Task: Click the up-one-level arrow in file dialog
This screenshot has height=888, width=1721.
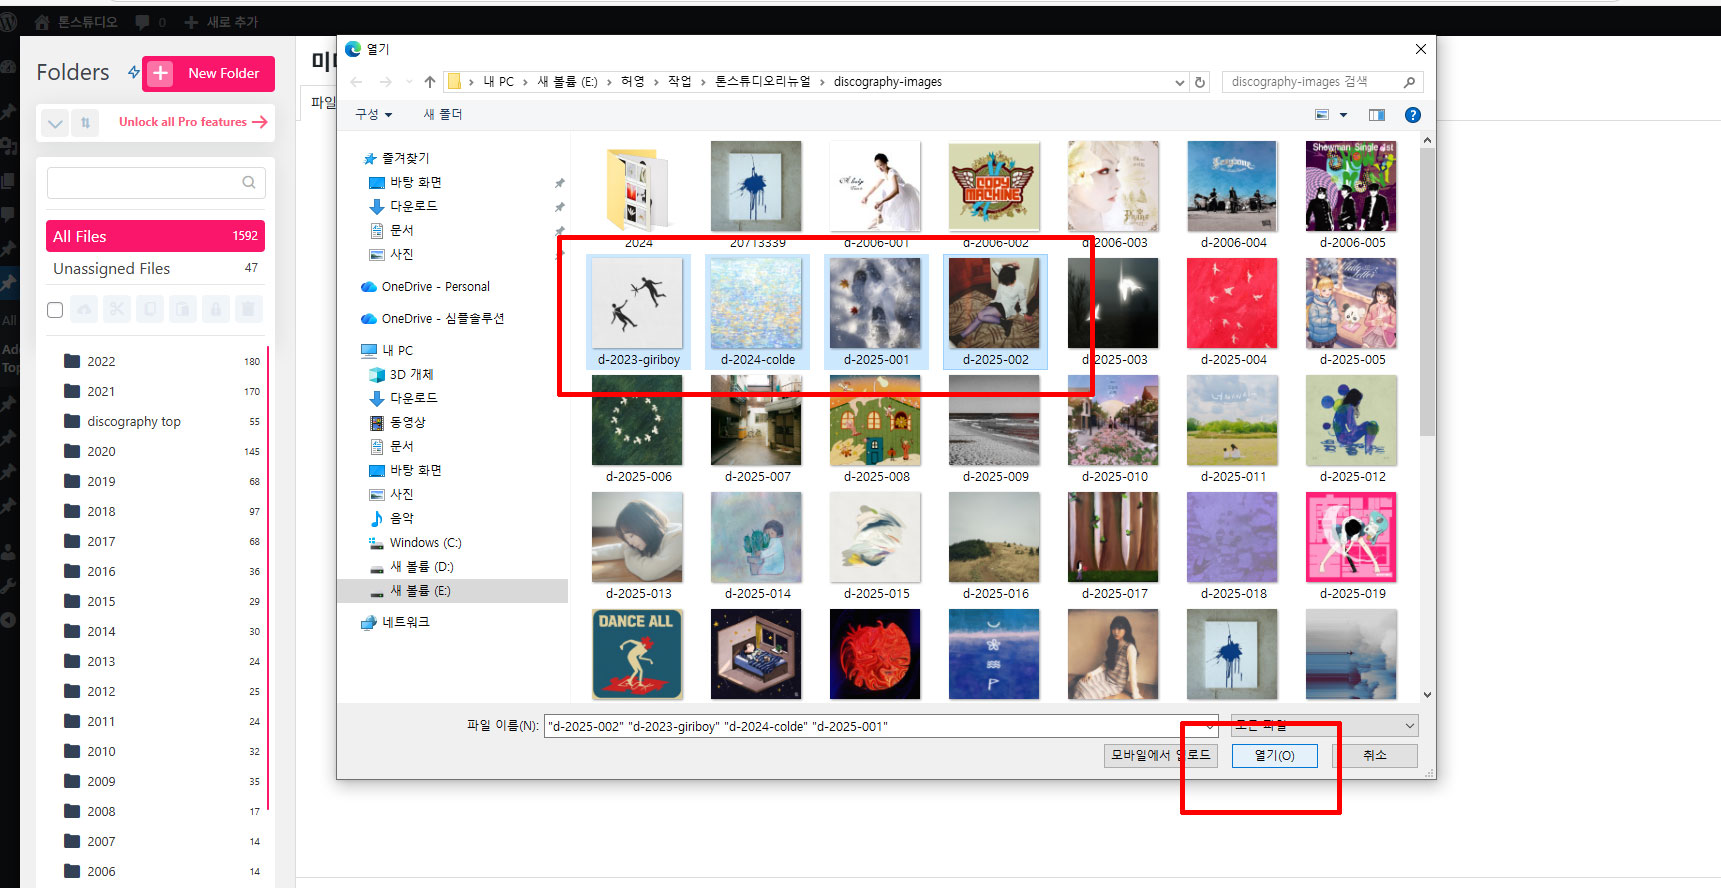Action: (x=430, y=82)
